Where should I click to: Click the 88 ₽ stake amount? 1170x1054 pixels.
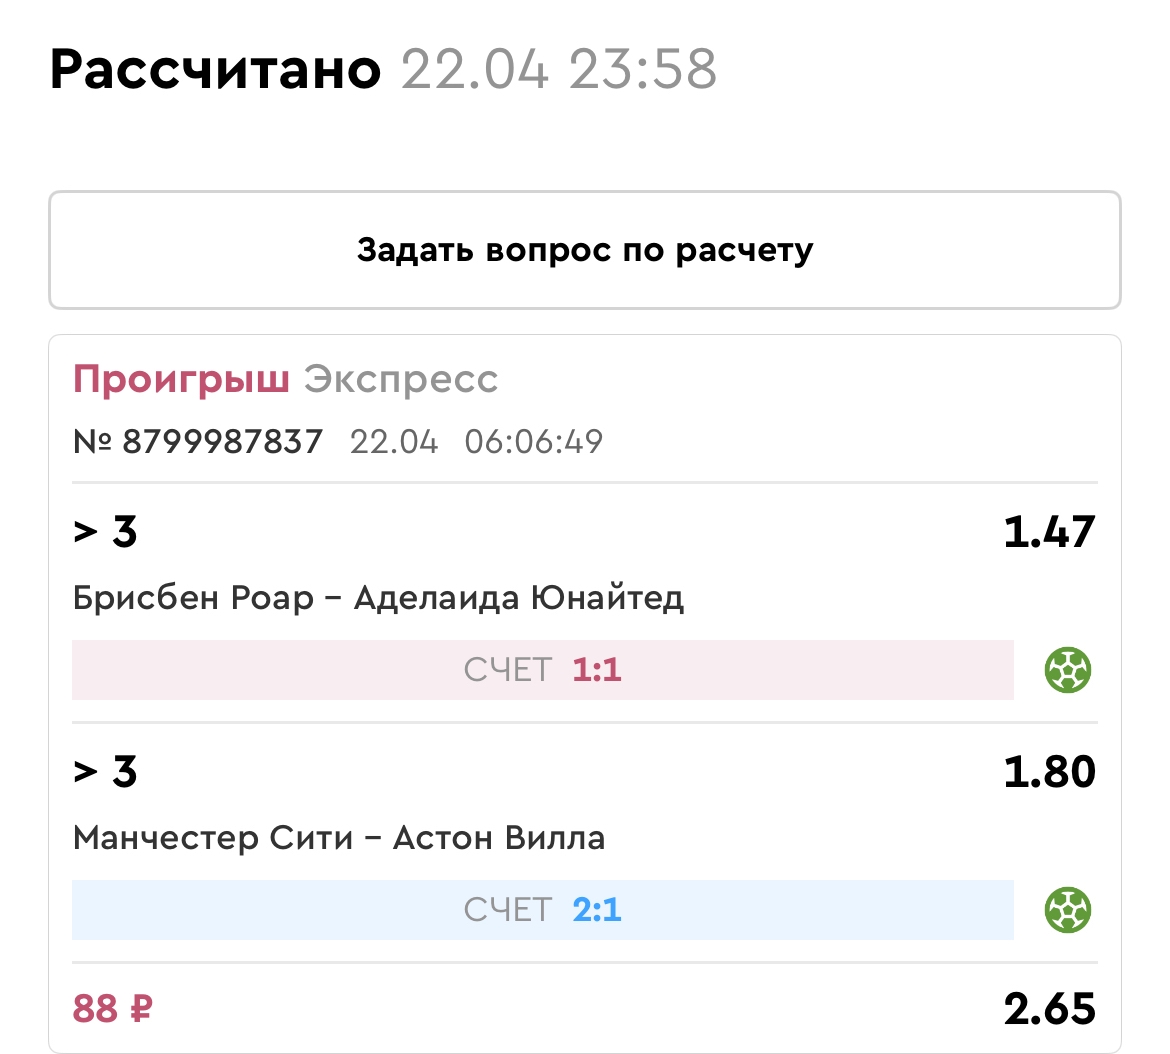(112, 1009)
